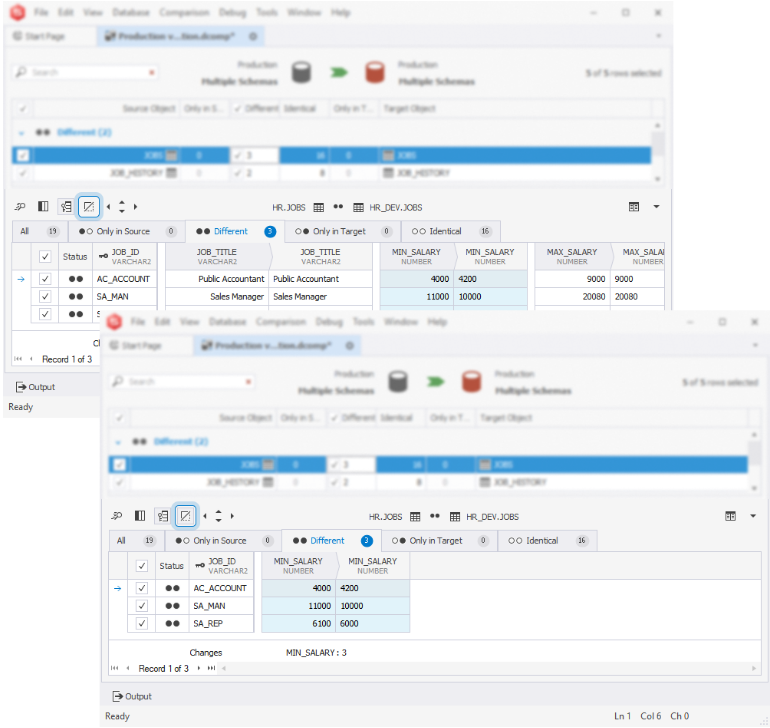
Task: Click the record view icon in the back window toolbar
Action: 66,207
